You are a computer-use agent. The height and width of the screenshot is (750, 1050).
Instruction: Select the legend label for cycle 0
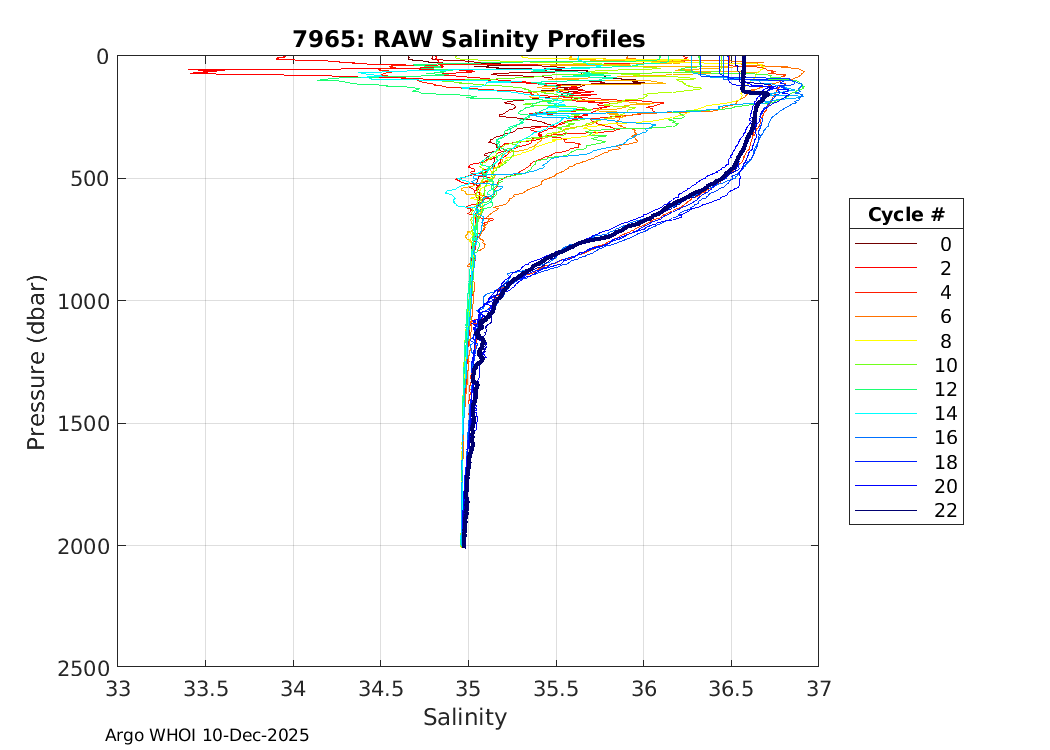click(x=945, y=244)
